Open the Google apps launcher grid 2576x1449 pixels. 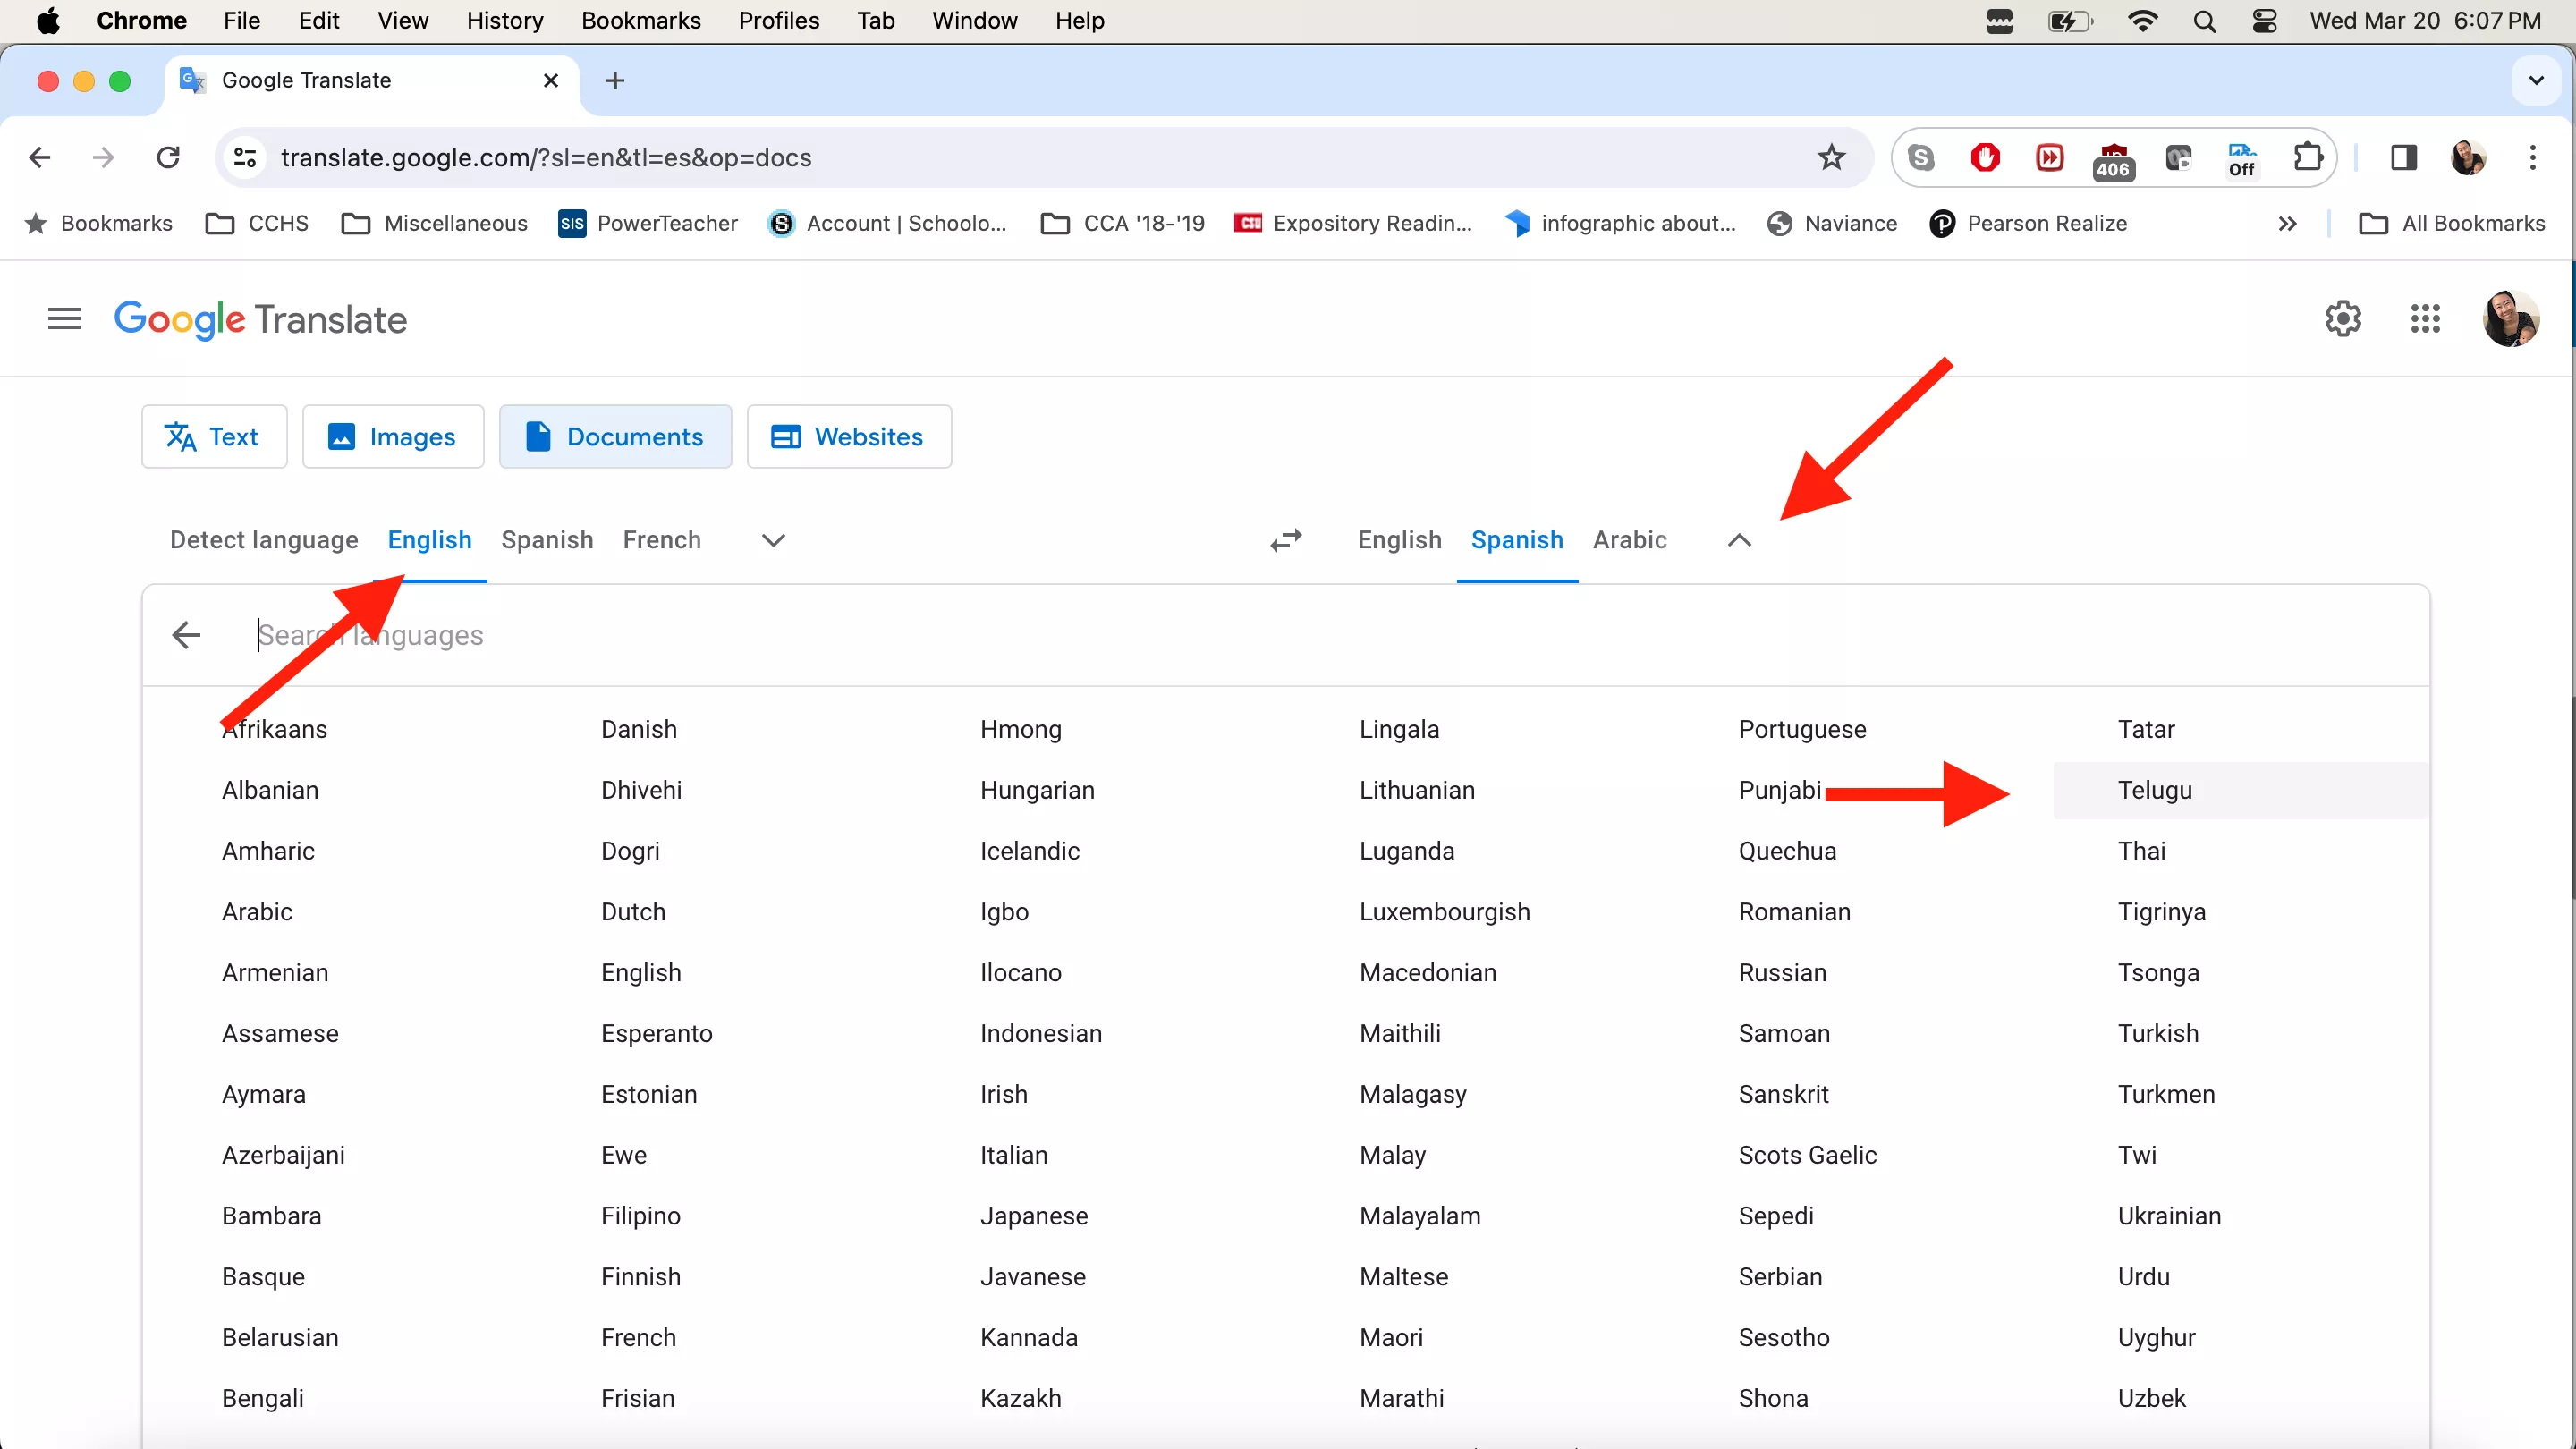(2425, 318)
